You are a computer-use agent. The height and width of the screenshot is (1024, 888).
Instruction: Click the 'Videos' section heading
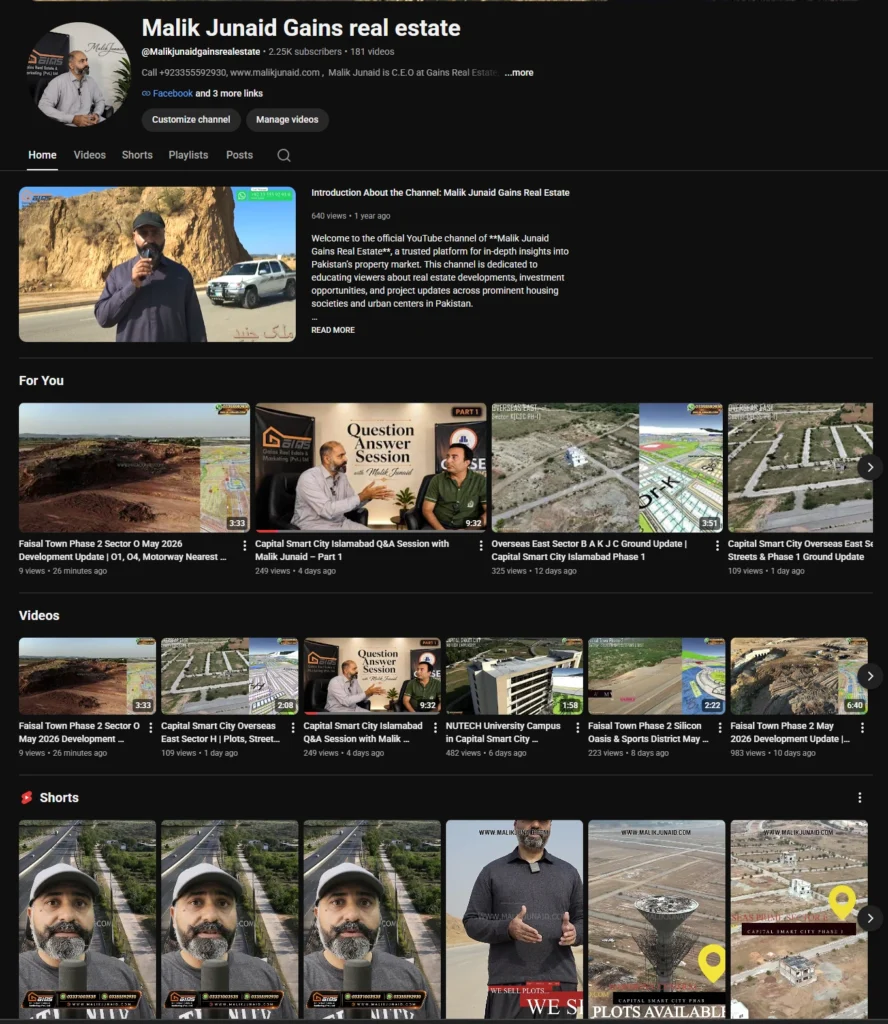39,615
